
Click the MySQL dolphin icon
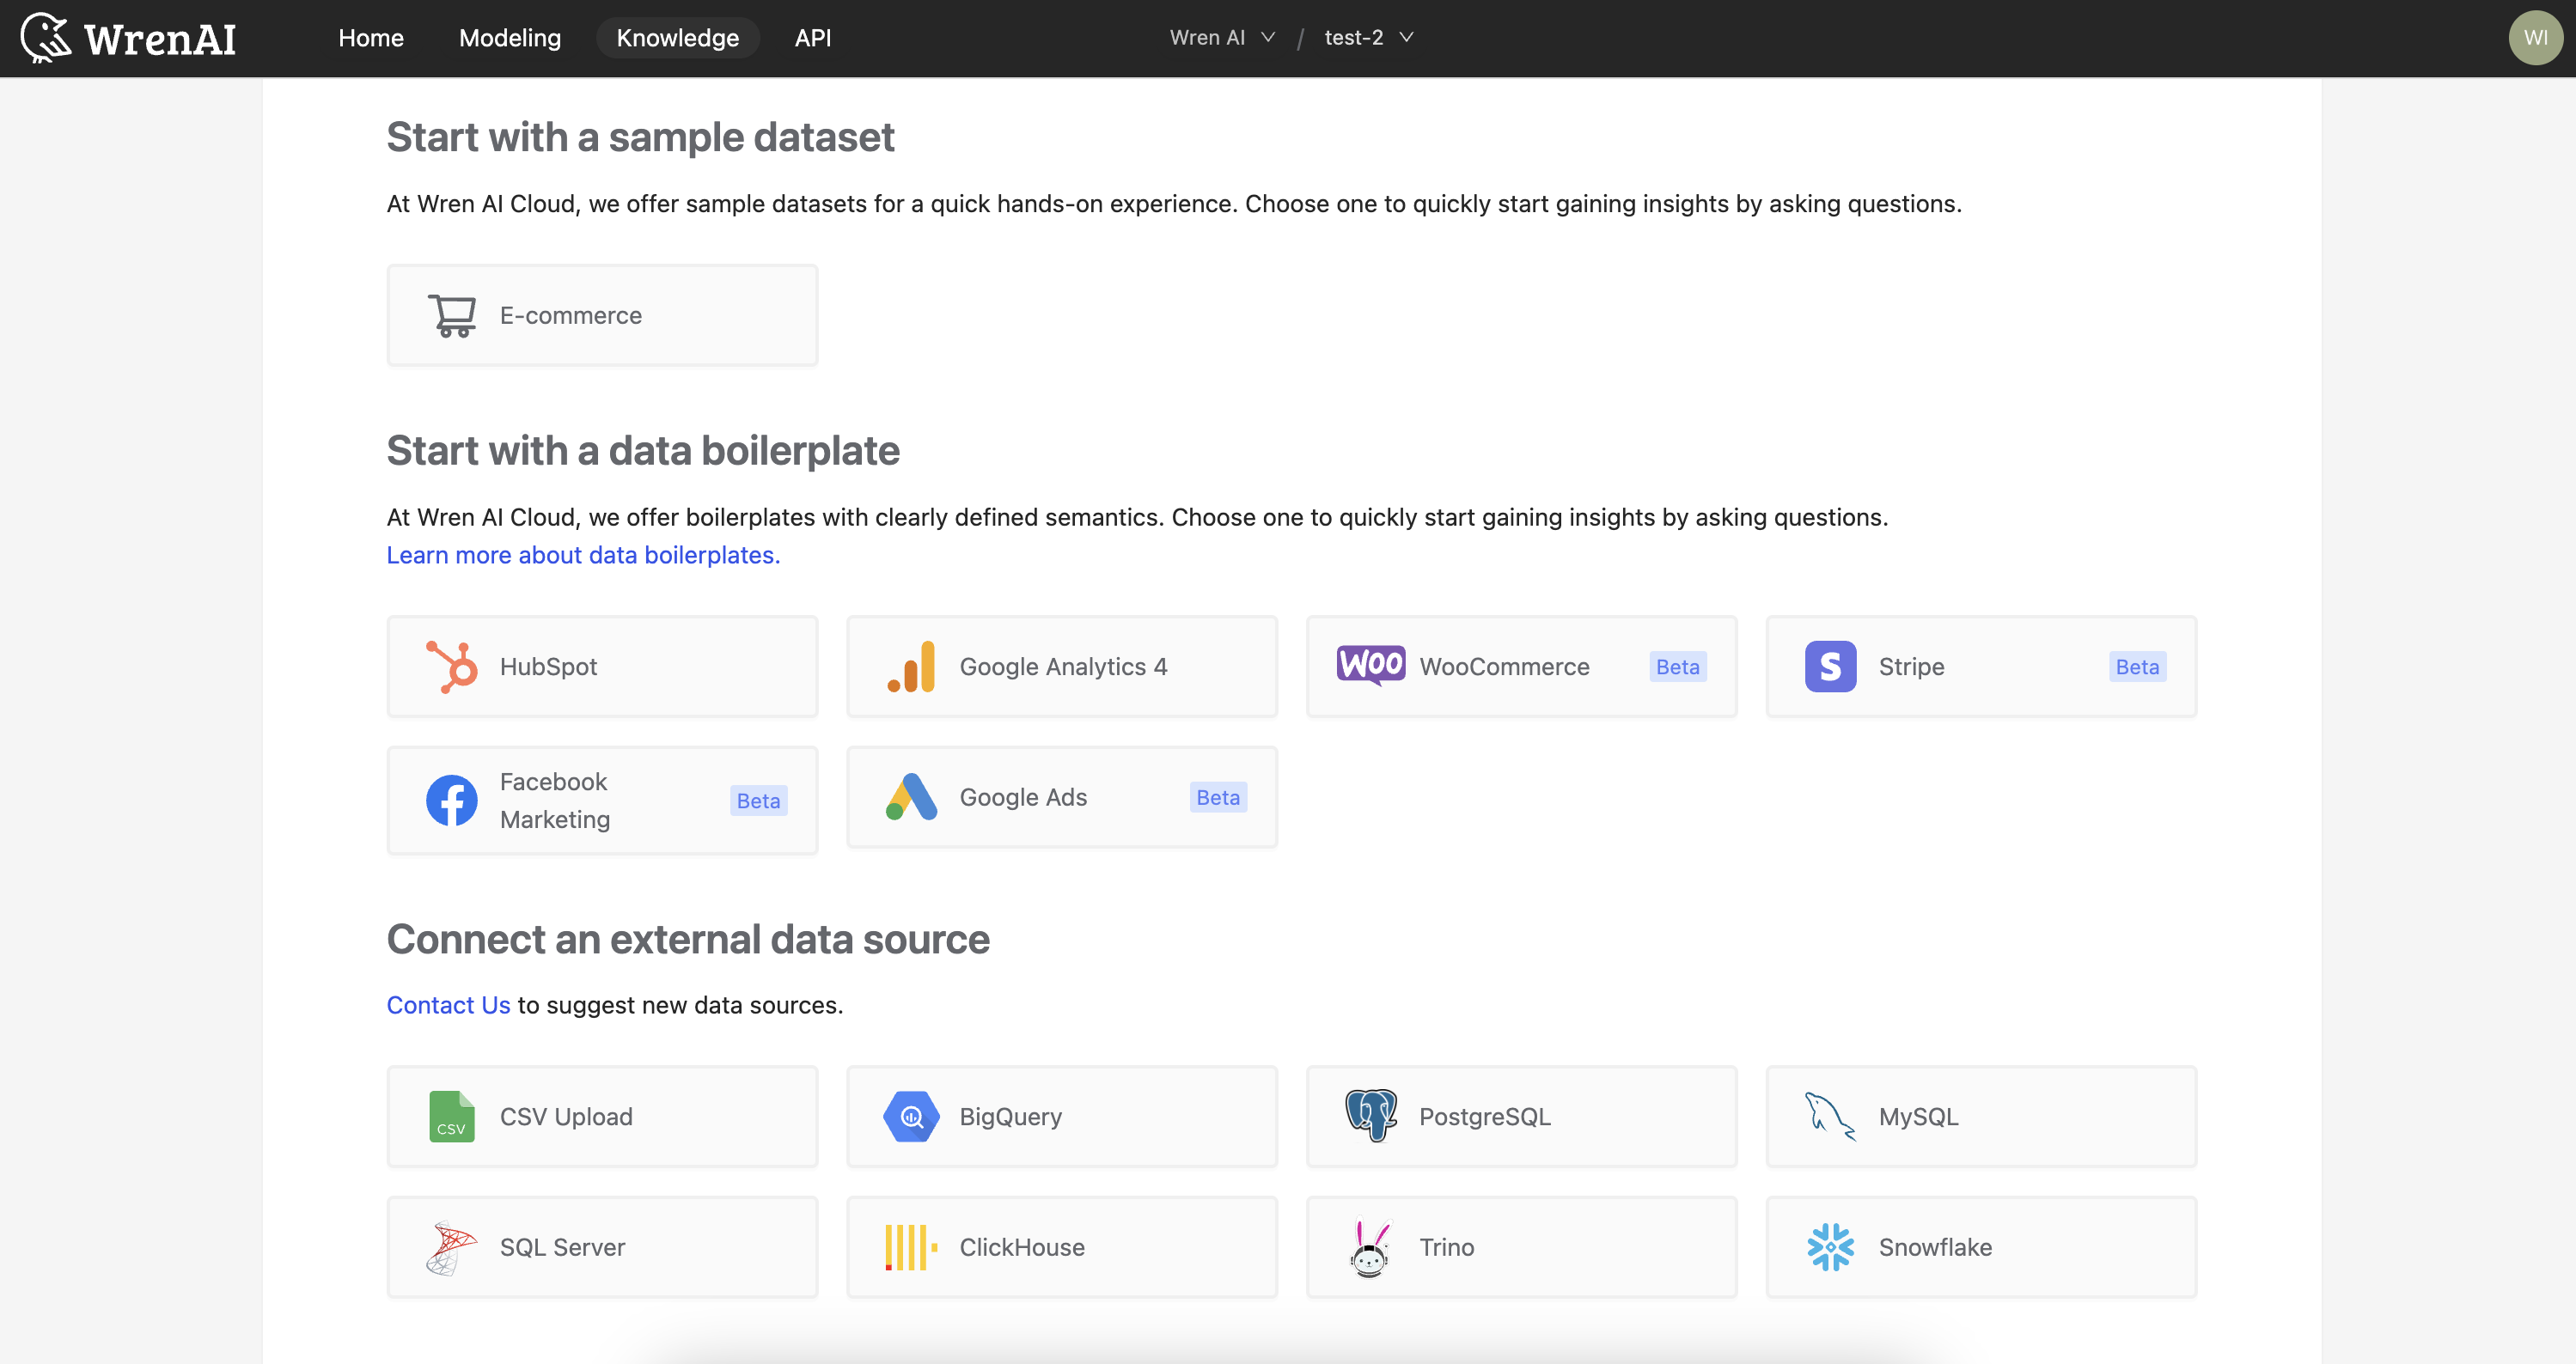coord(1830,1117)
